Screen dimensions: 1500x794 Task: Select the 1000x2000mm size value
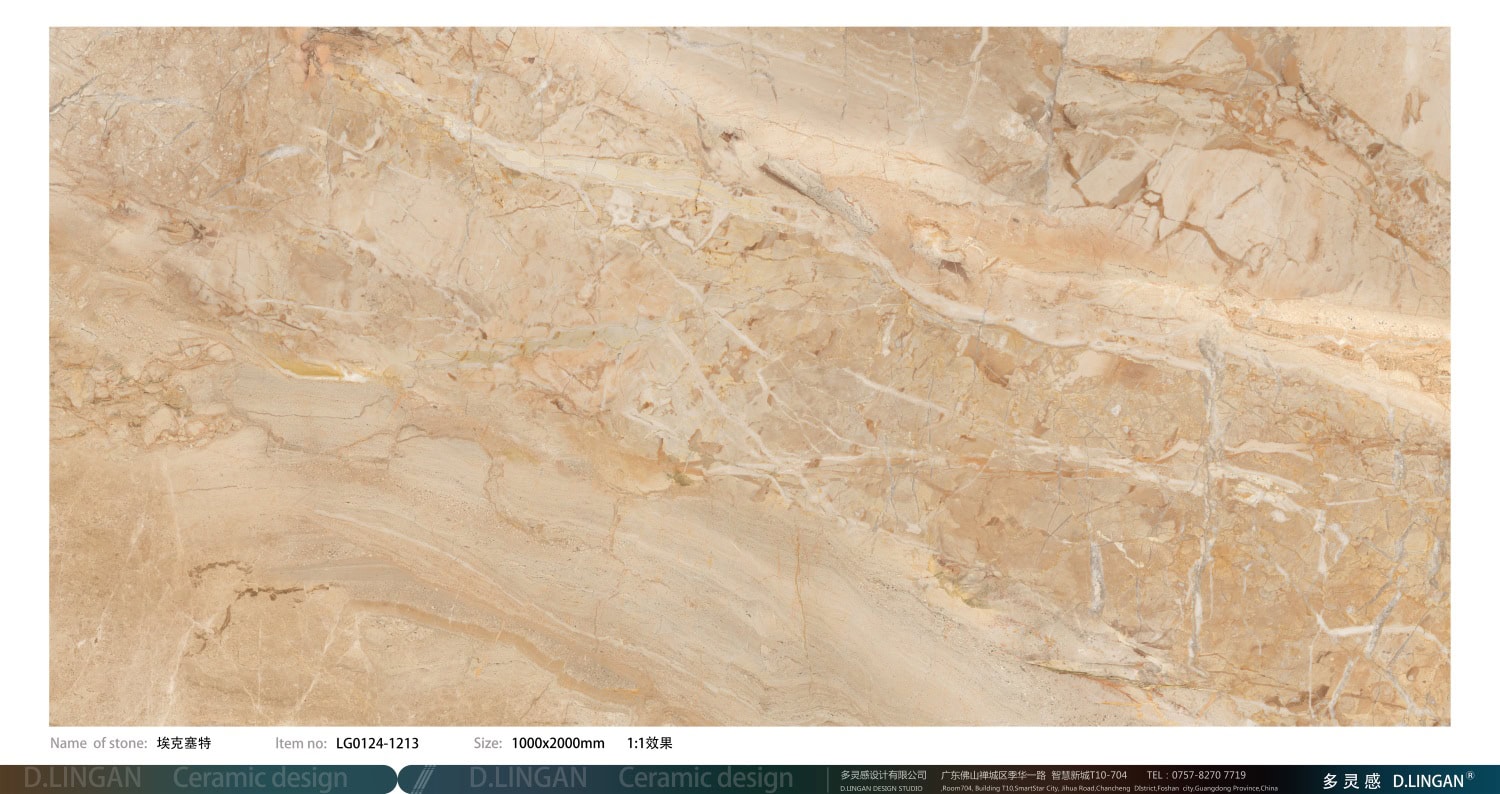coord(558,743)
